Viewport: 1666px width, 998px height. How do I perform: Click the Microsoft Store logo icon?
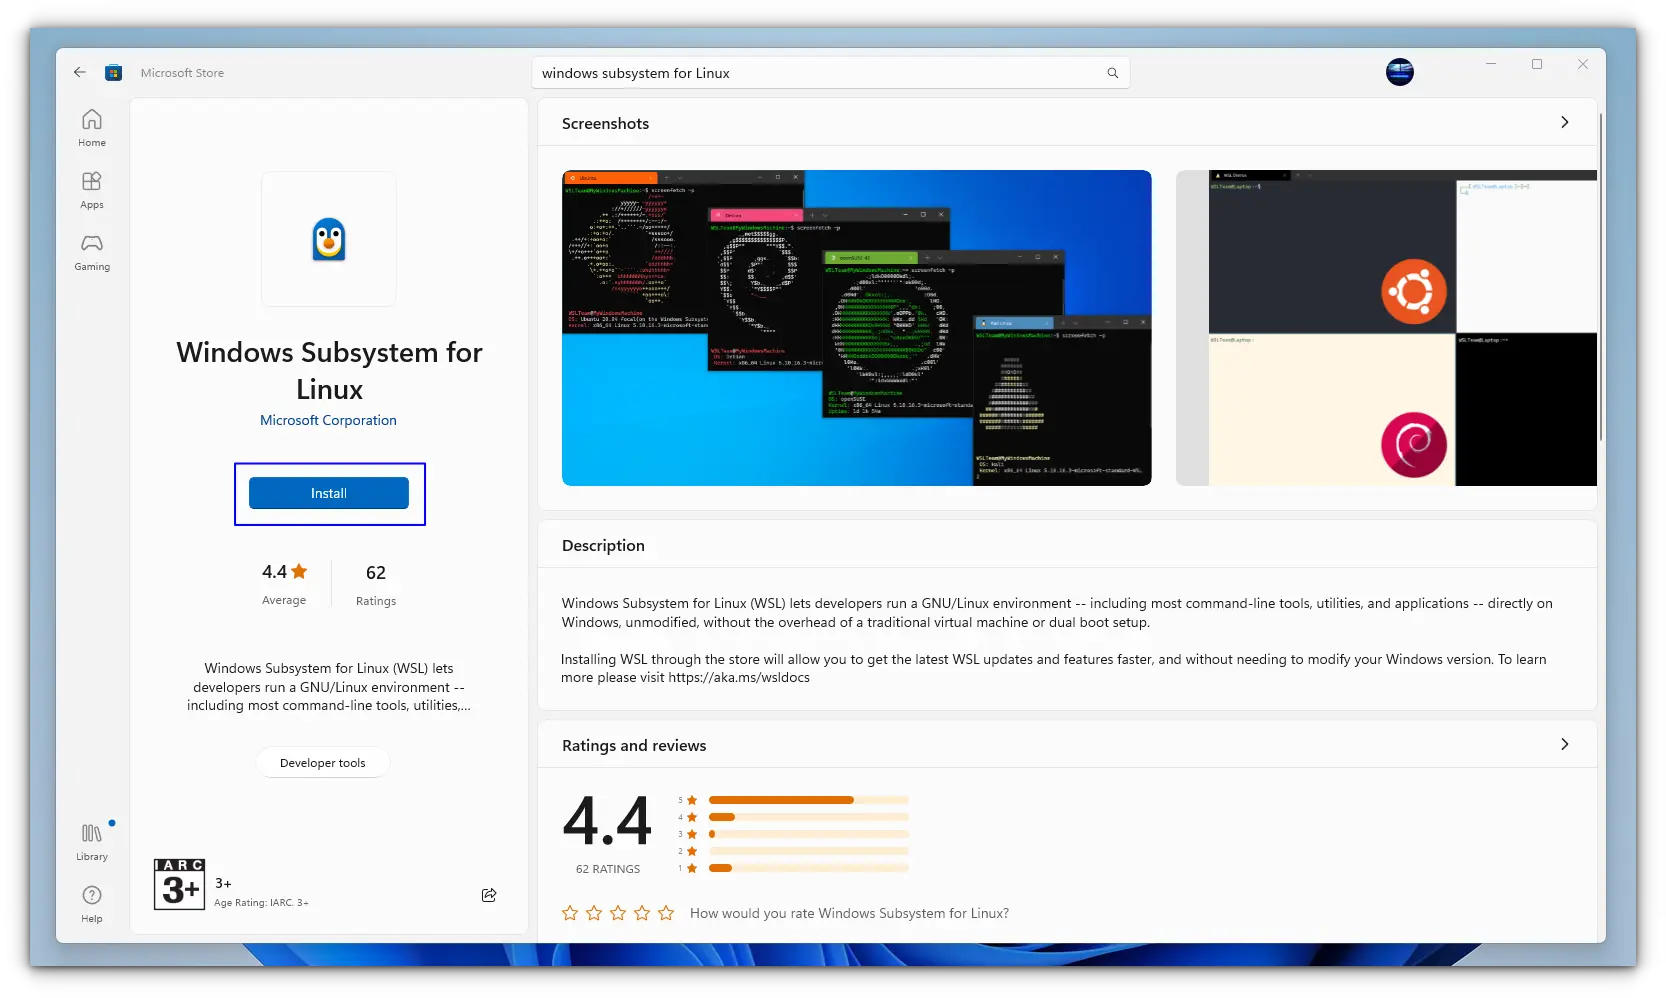click(114, 72)
